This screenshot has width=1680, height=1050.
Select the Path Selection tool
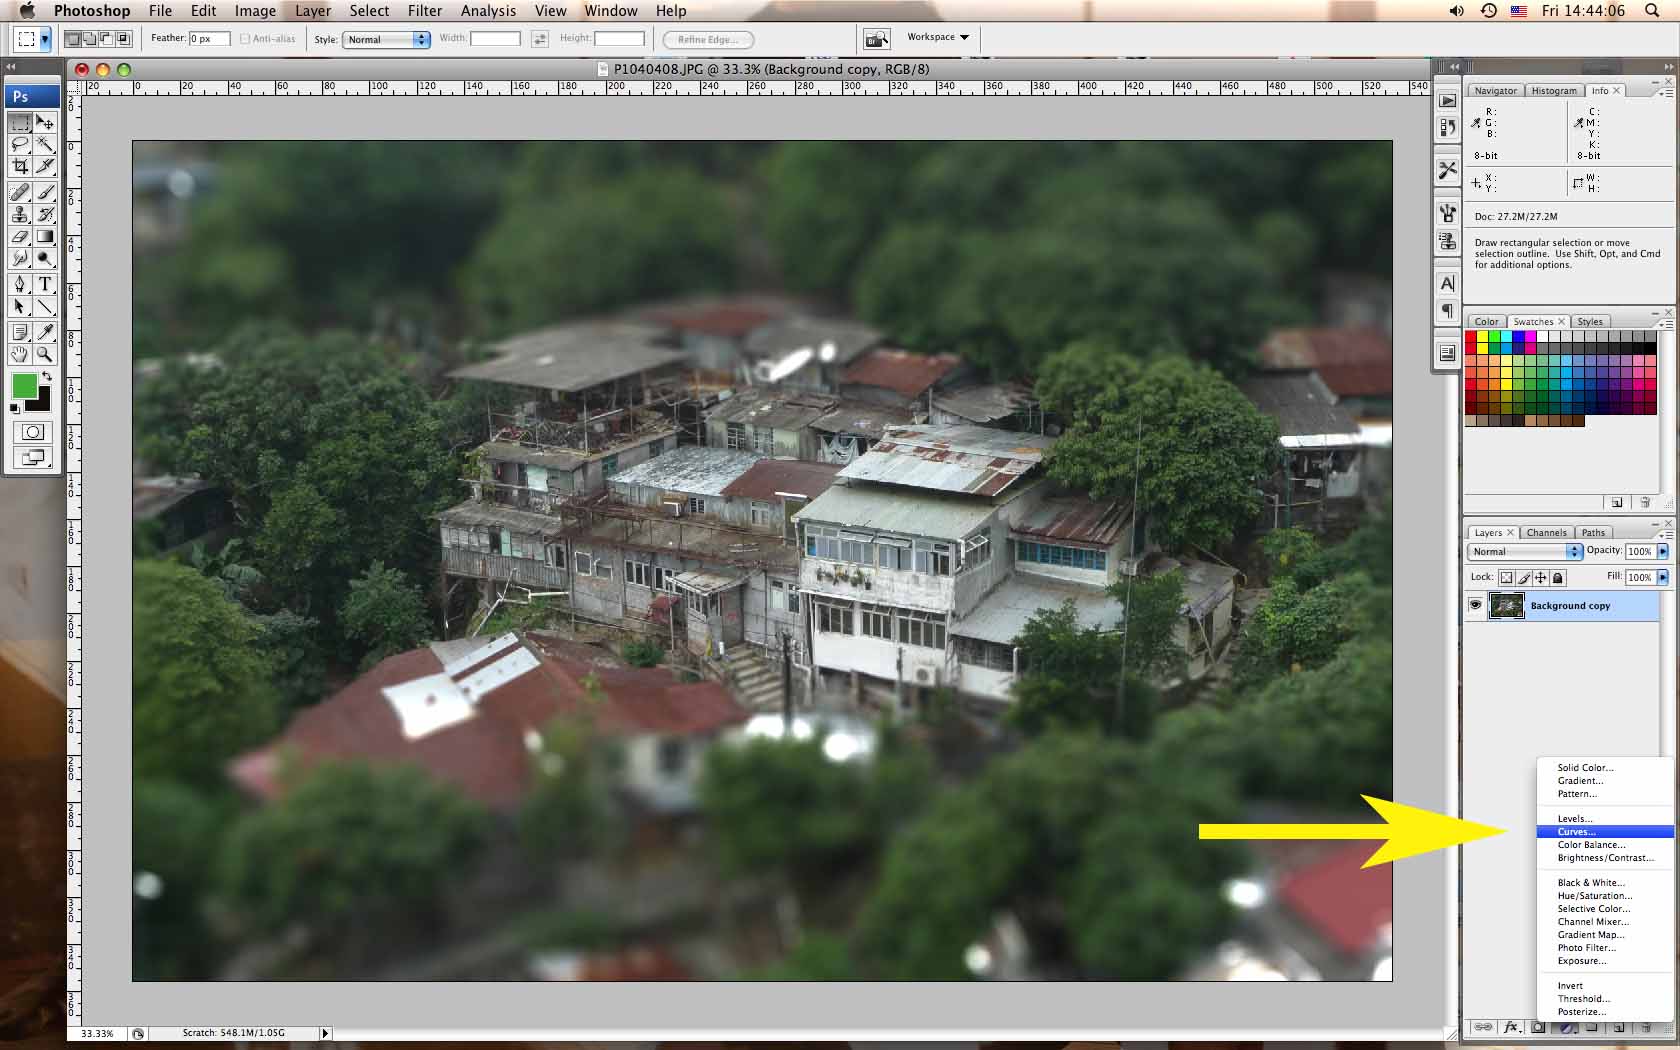pyautogui.click(x=19, y=306)
